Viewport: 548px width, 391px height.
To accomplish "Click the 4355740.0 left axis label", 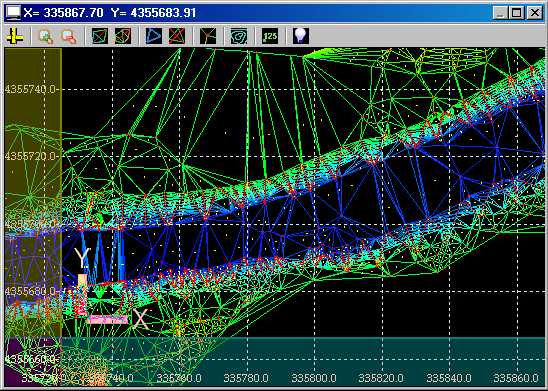I will (30, 89).
